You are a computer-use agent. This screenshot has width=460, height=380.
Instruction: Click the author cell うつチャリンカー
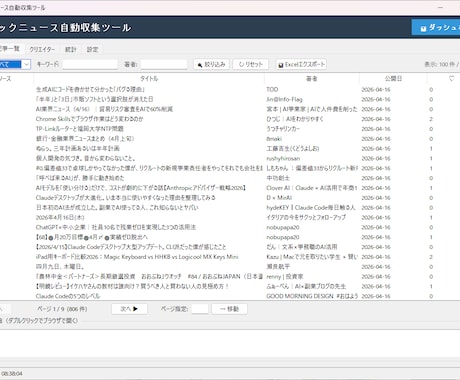coord(283,129)
